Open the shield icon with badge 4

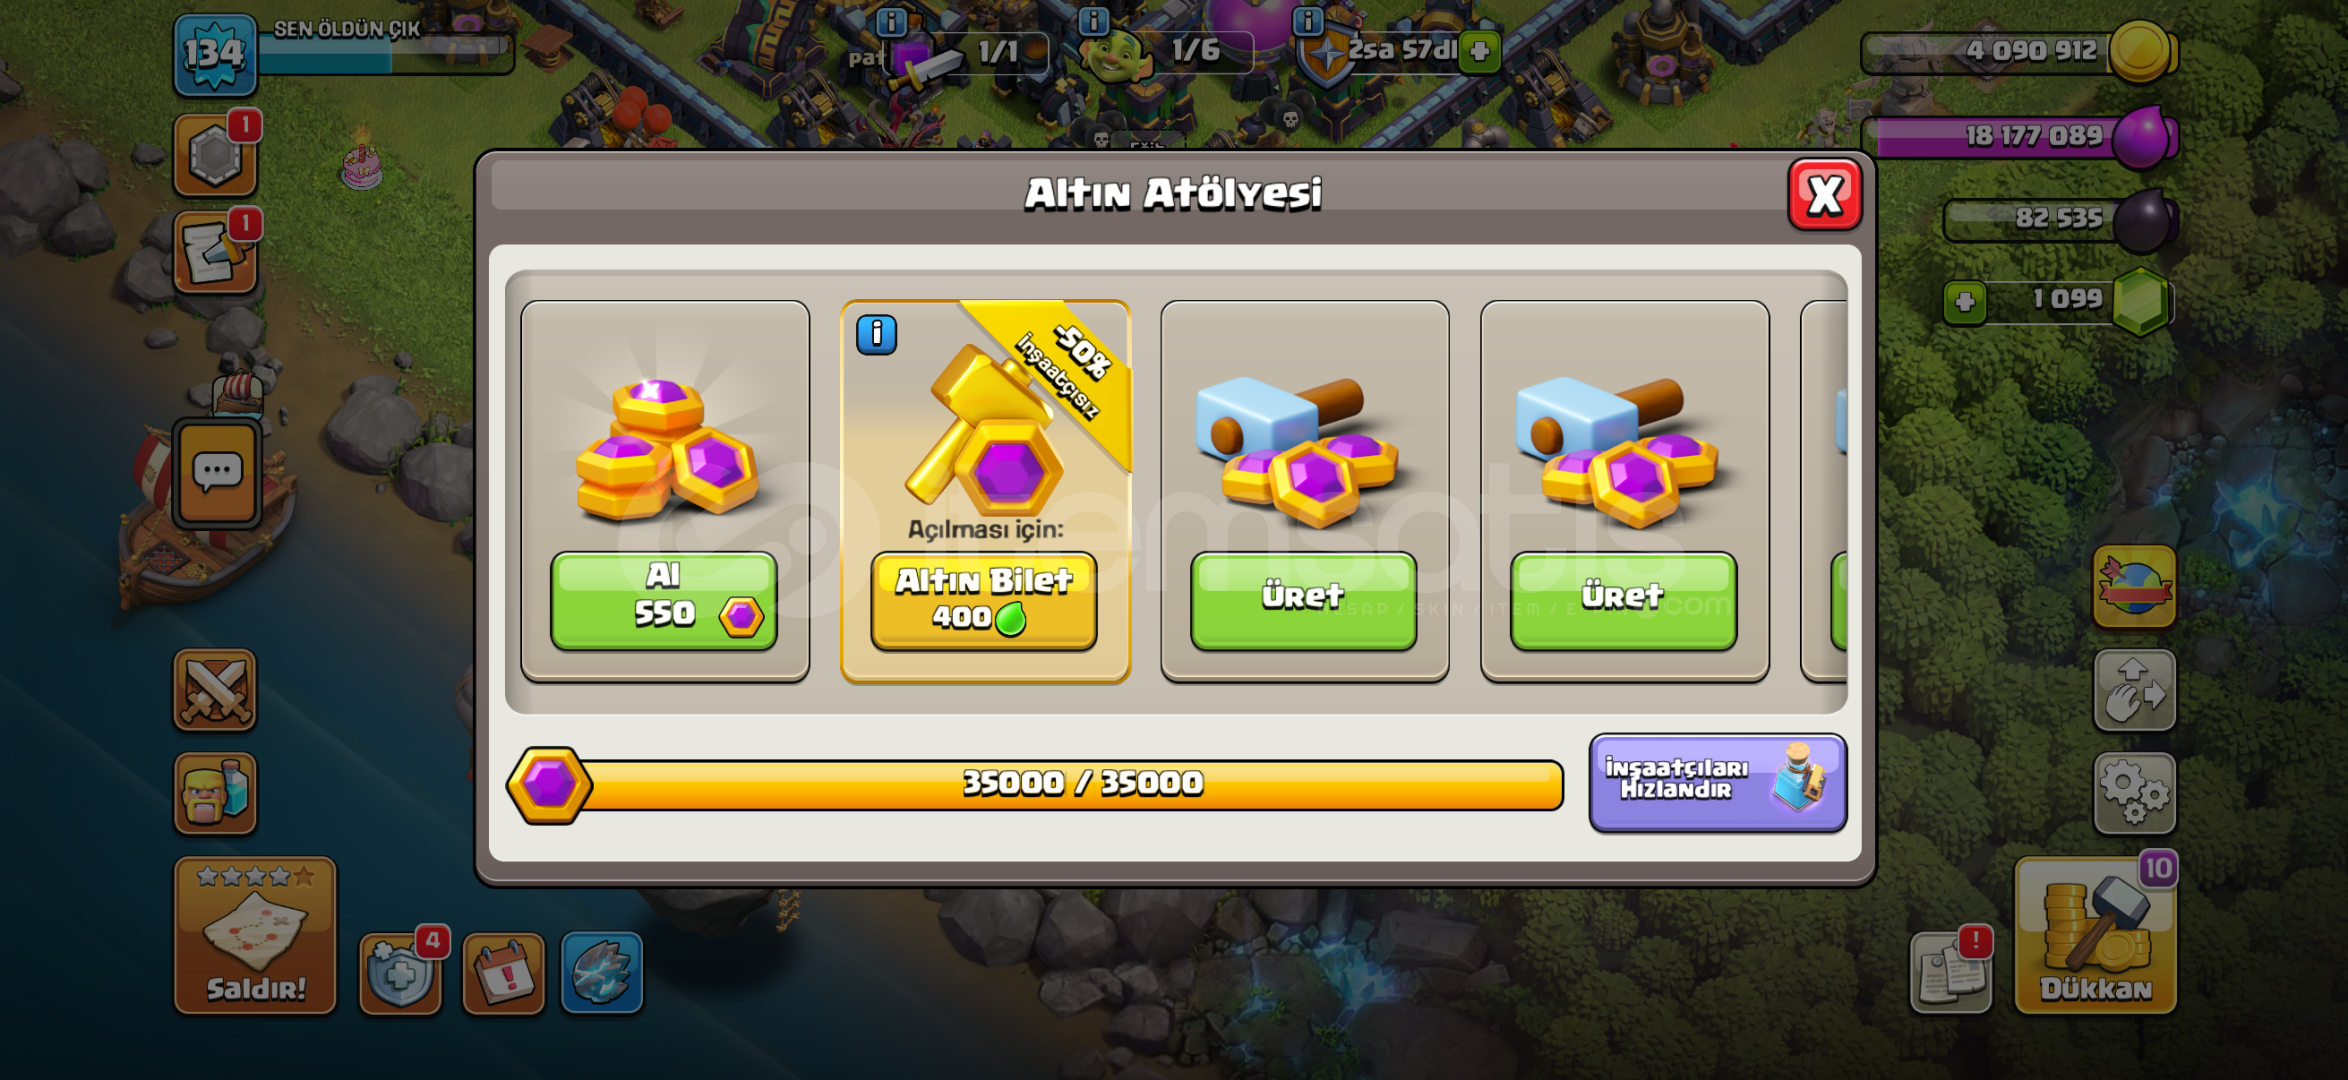point(401,974)
